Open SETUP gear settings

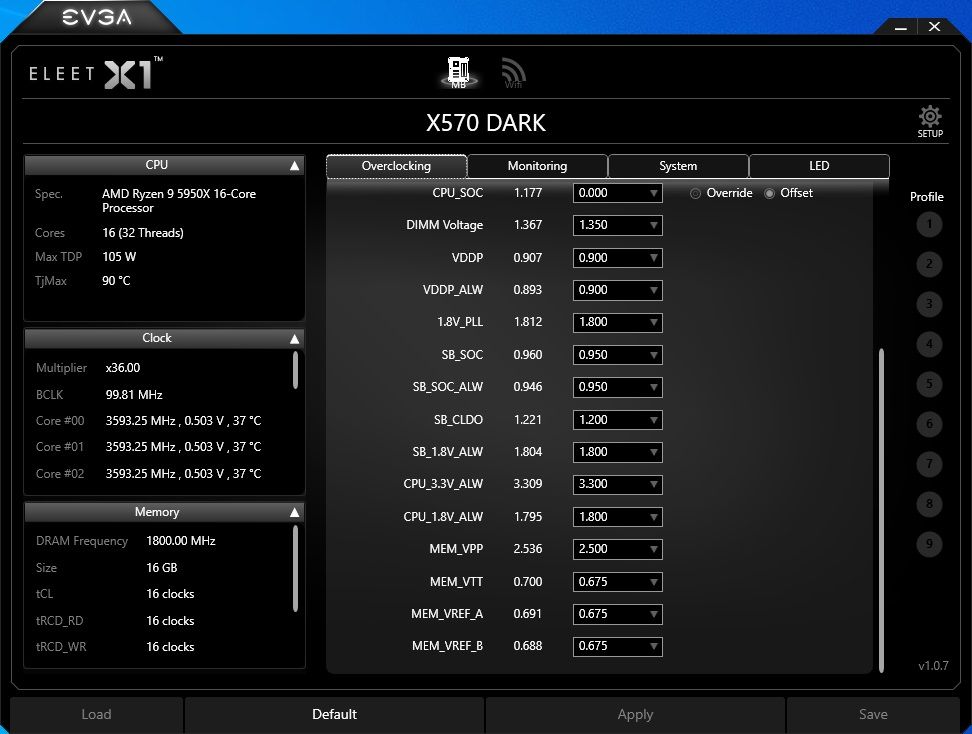[x=930, y=122]
